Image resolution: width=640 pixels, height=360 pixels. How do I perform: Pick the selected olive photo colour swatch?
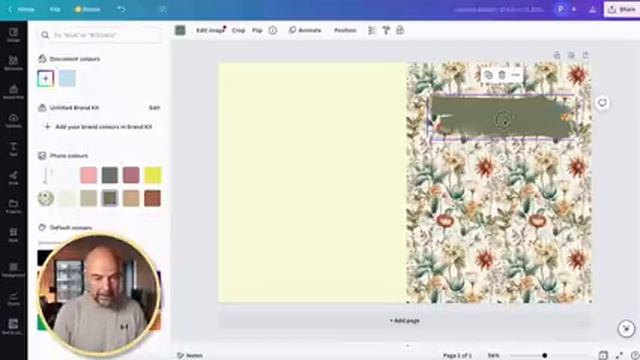(x=110, y=198)
